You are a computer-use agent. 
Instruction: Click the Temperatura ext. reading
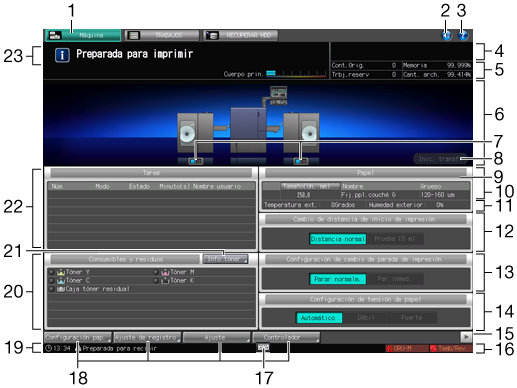[x=309, y=205]
